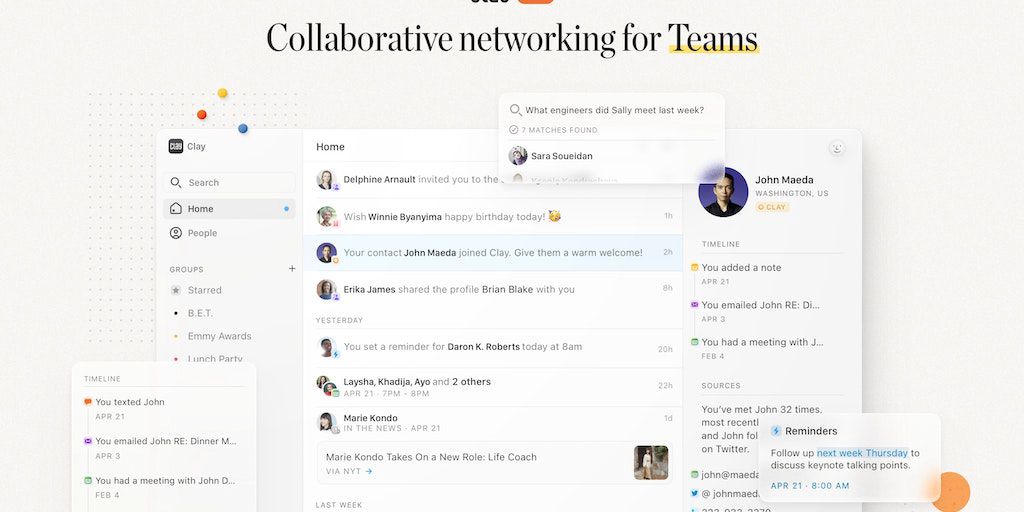The height and width of the screenshot is (512, 1024).
Task: Follow the VIA NYT arrow link
Action: pyautogui.click(x=349, y=471)
